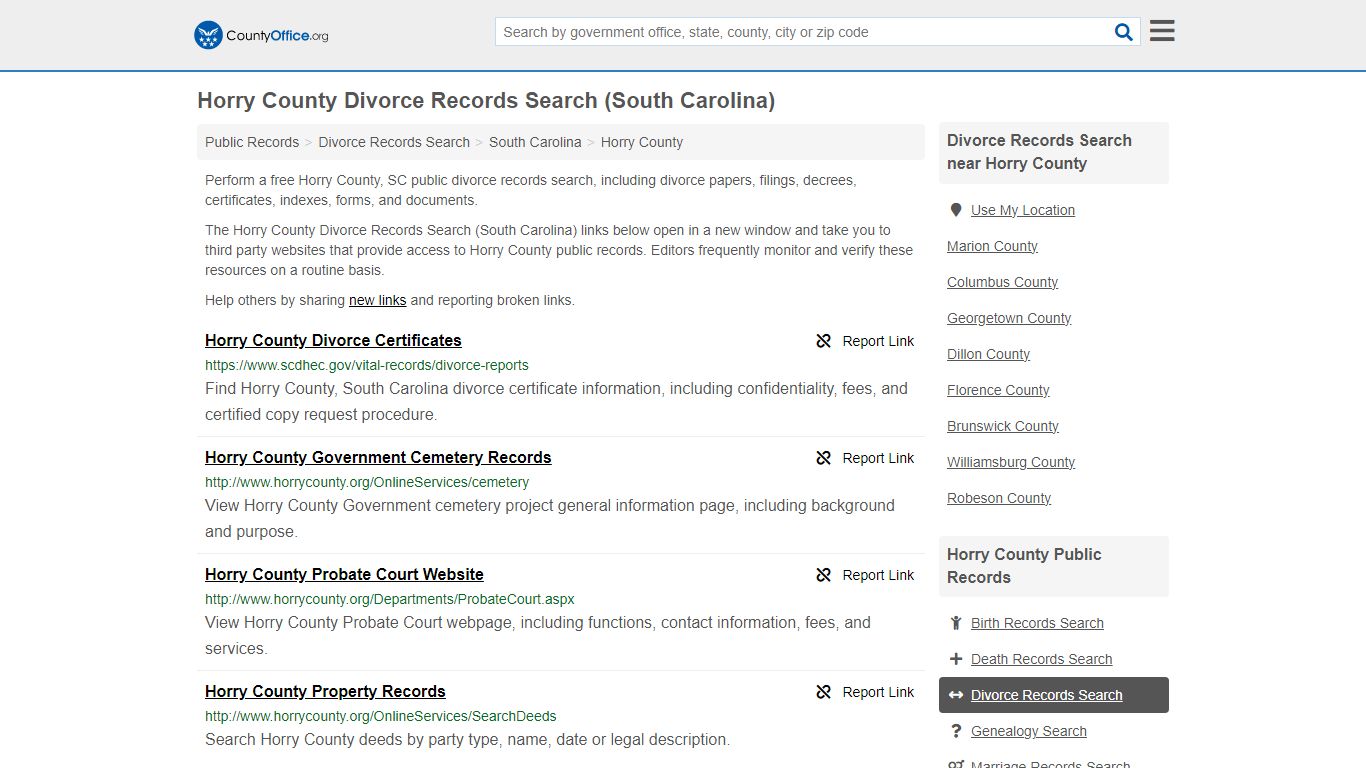The image size is (1366, 768).
Task: Visit the horrycounty.org cemetery URL
Action: 367,482
